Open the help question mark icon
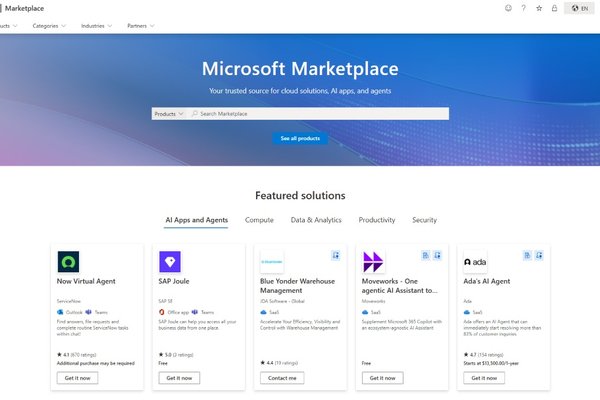 (x=523, y=8)
